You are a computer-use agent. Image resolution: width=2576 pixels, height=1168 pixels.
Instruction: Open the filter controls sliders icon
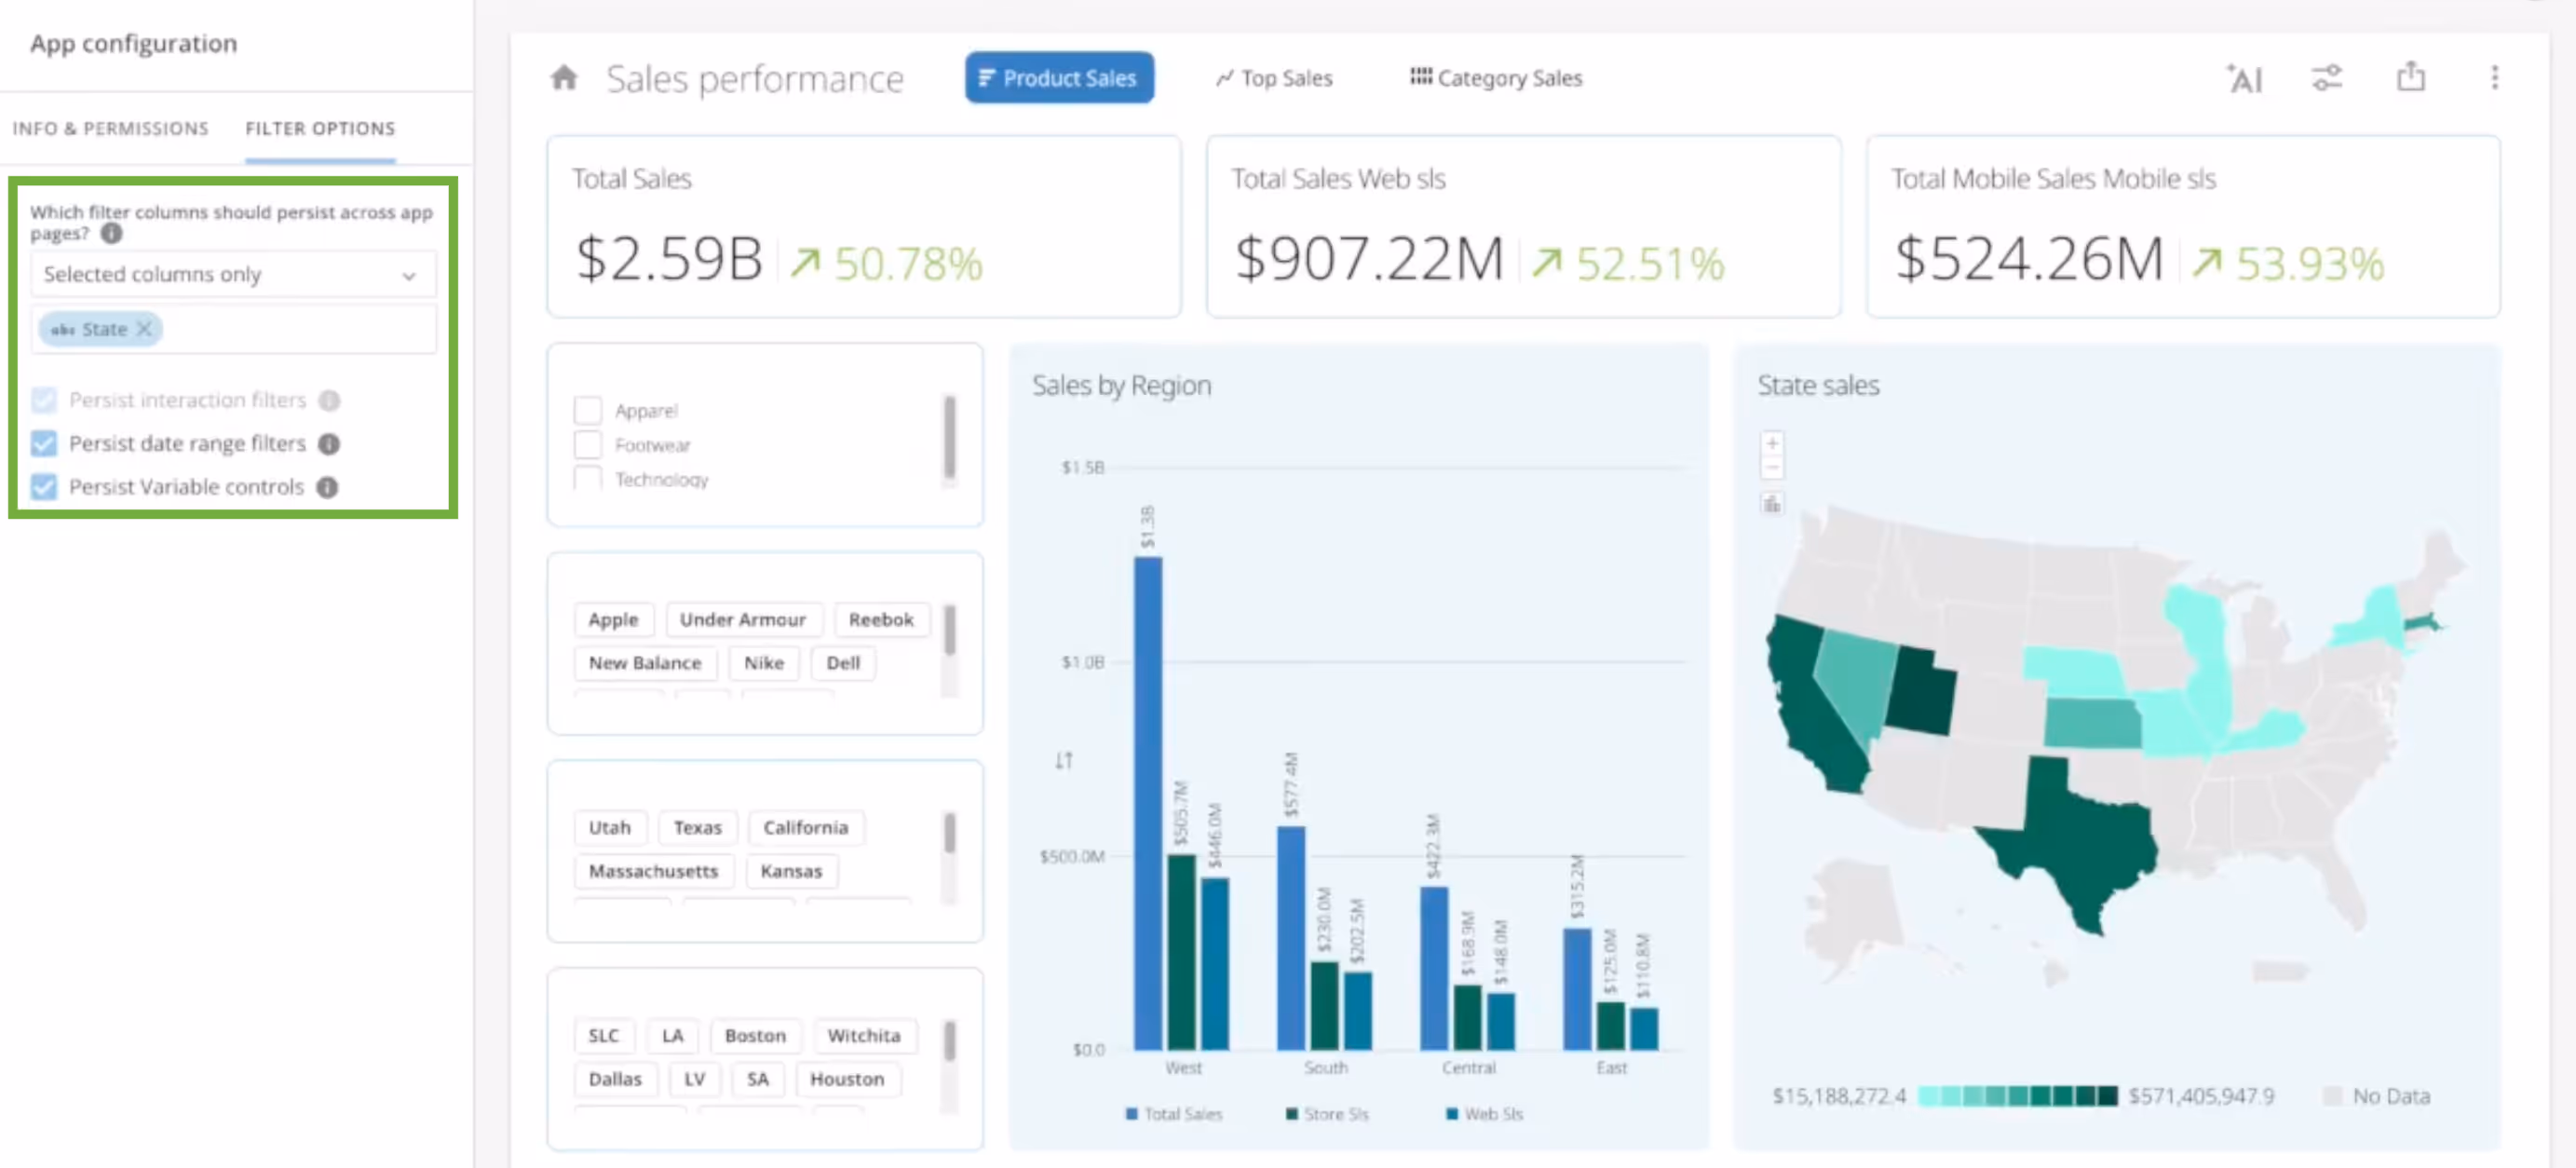point(2327,77)
